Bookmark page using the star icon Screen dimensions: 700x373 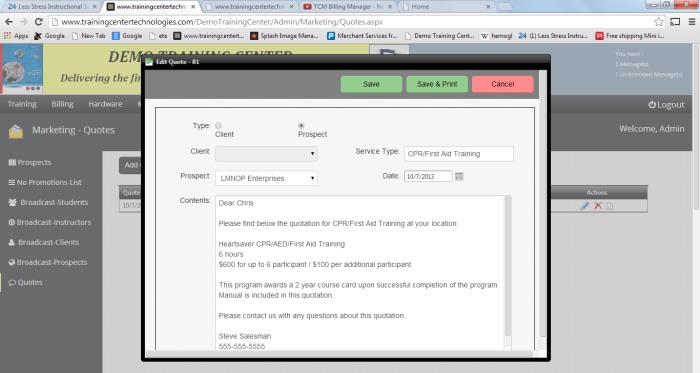click(x=658, y=22)
